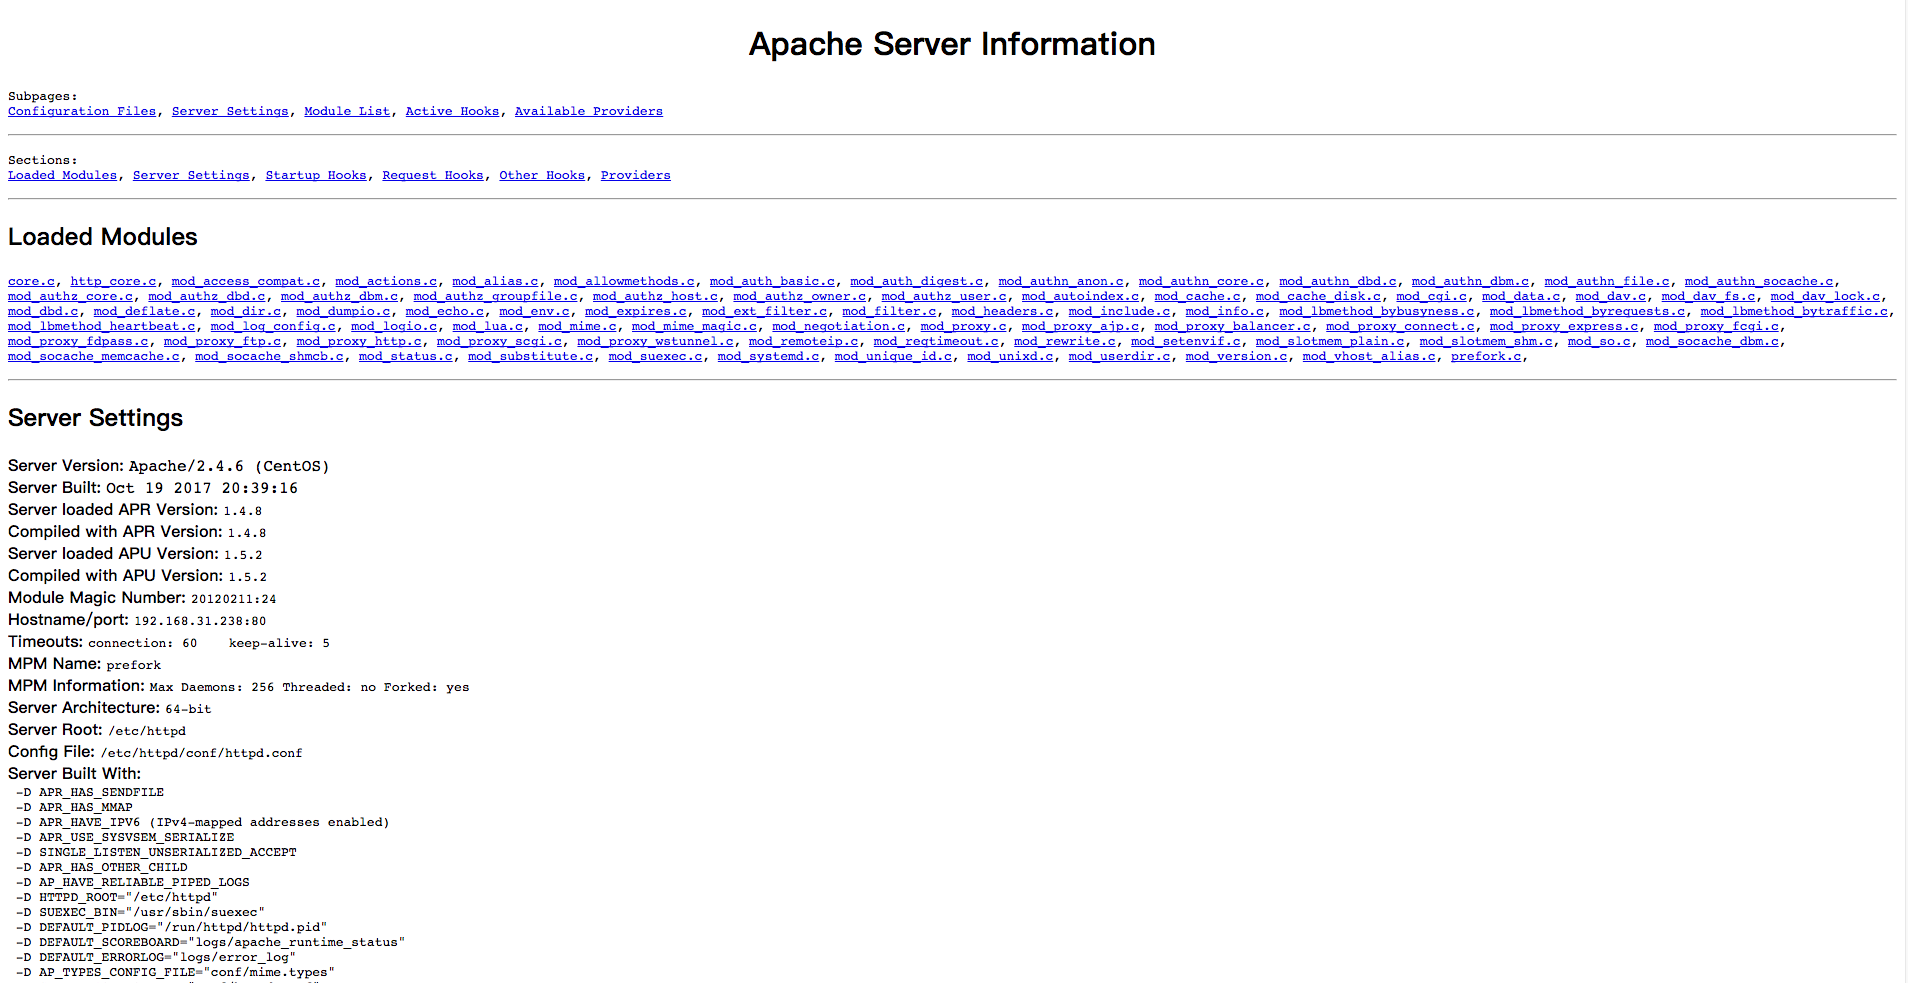This screenshot has height=983, width=1908.
Task: Open the mod_log_config.c link
Action: tap(273, 326)
